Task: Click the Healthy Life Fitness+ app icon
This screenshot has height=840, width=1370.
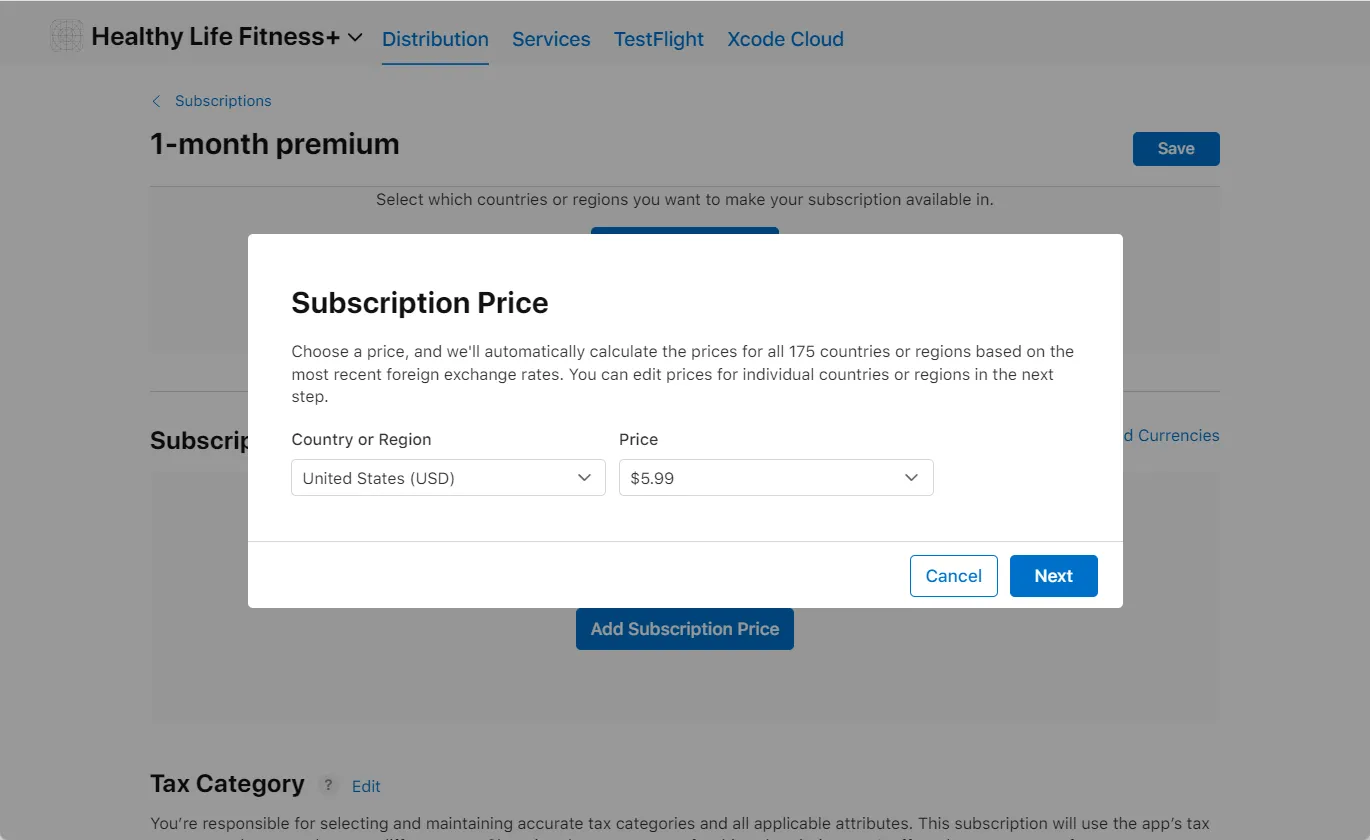Action: [66, 35]
